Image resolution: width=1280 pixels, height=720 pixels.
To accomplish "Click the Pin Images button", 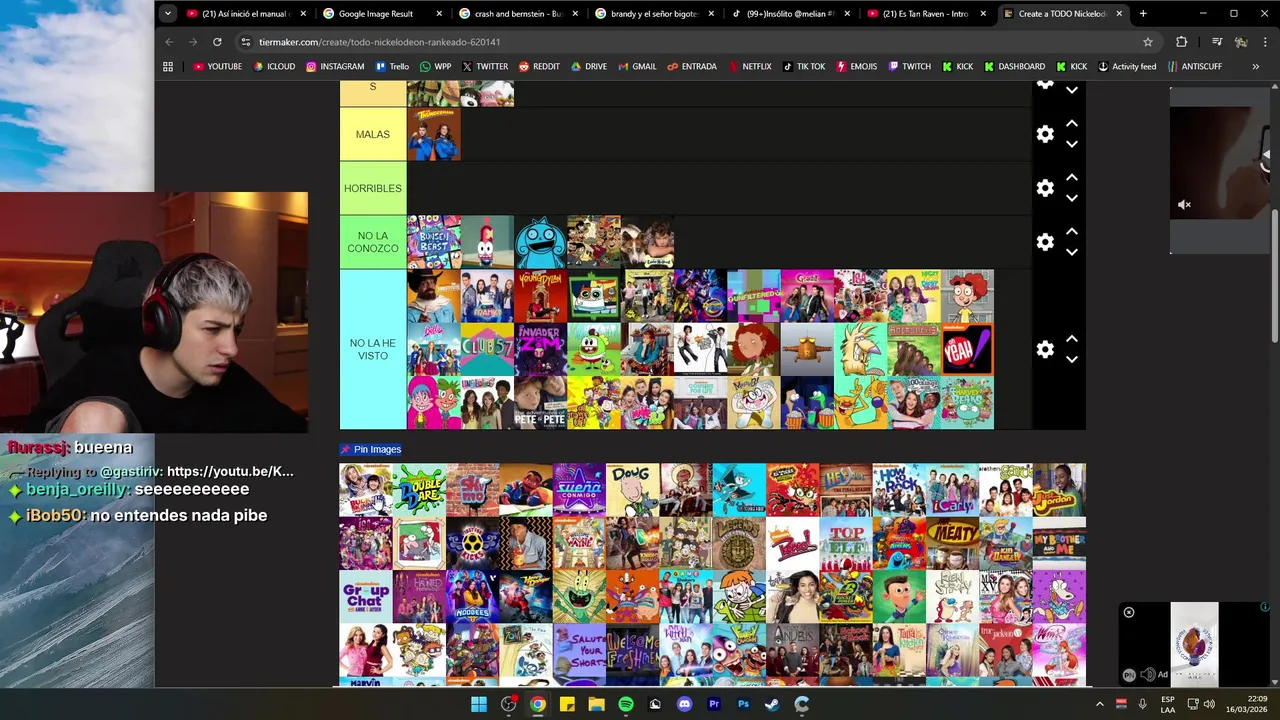I will coord(370,449).
